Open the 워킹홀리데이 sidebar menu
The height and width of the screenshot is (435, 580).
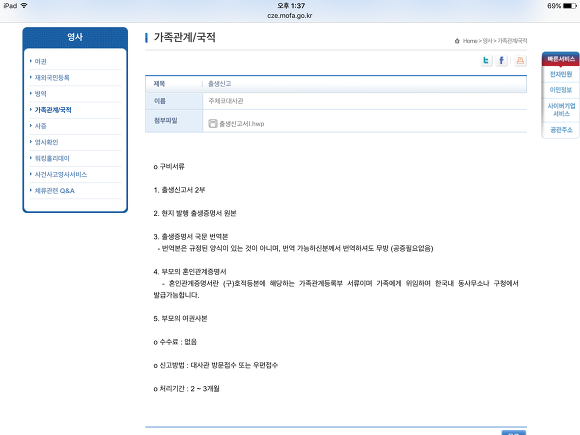tap(52, 158)
